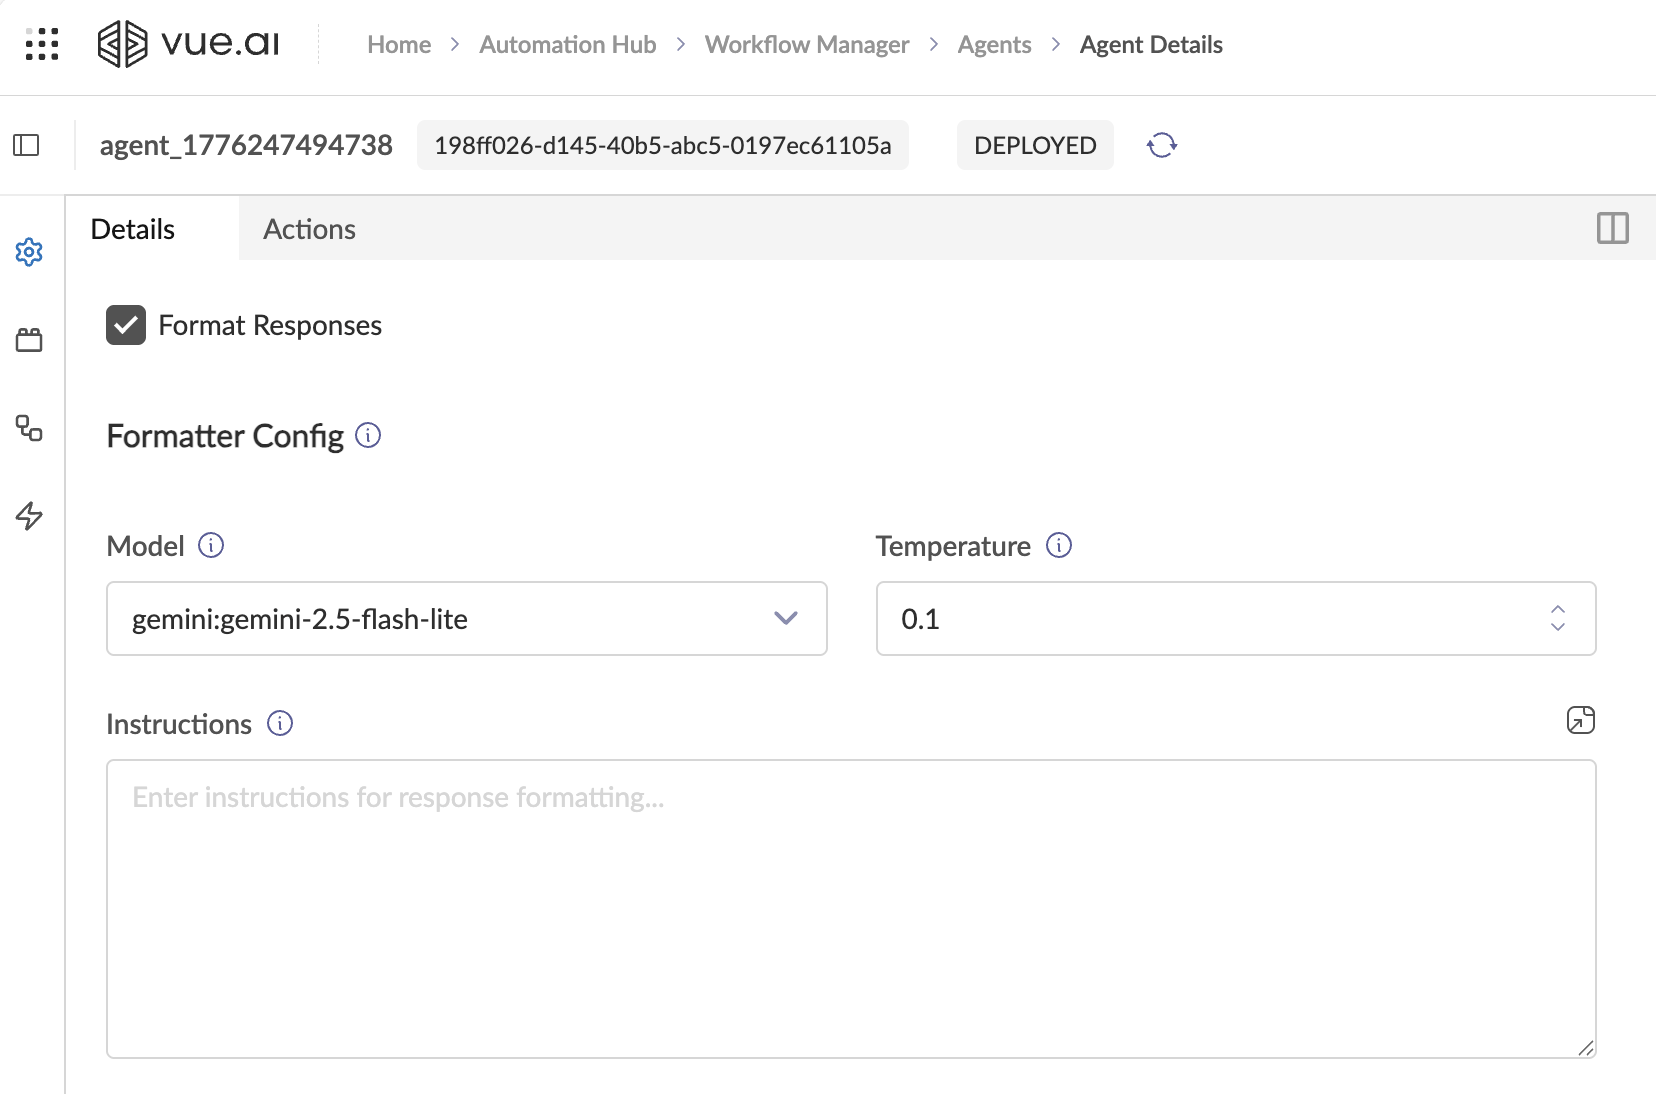This screenshot has width=1656, height=1094.
Task: Click the Agent Details breadcrumb
Action: pyautogui.click(x=1151, y=45)
